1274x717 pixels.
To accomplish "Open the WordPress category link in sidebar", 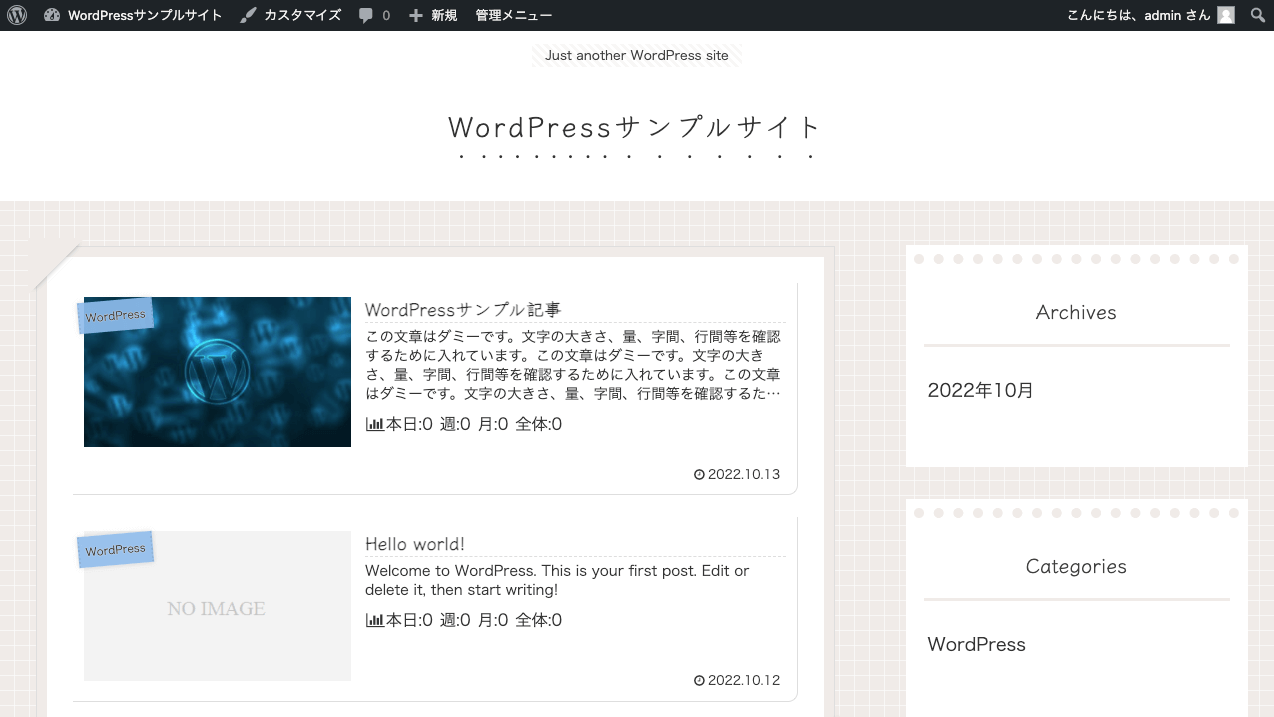I will tap(977, 644).
